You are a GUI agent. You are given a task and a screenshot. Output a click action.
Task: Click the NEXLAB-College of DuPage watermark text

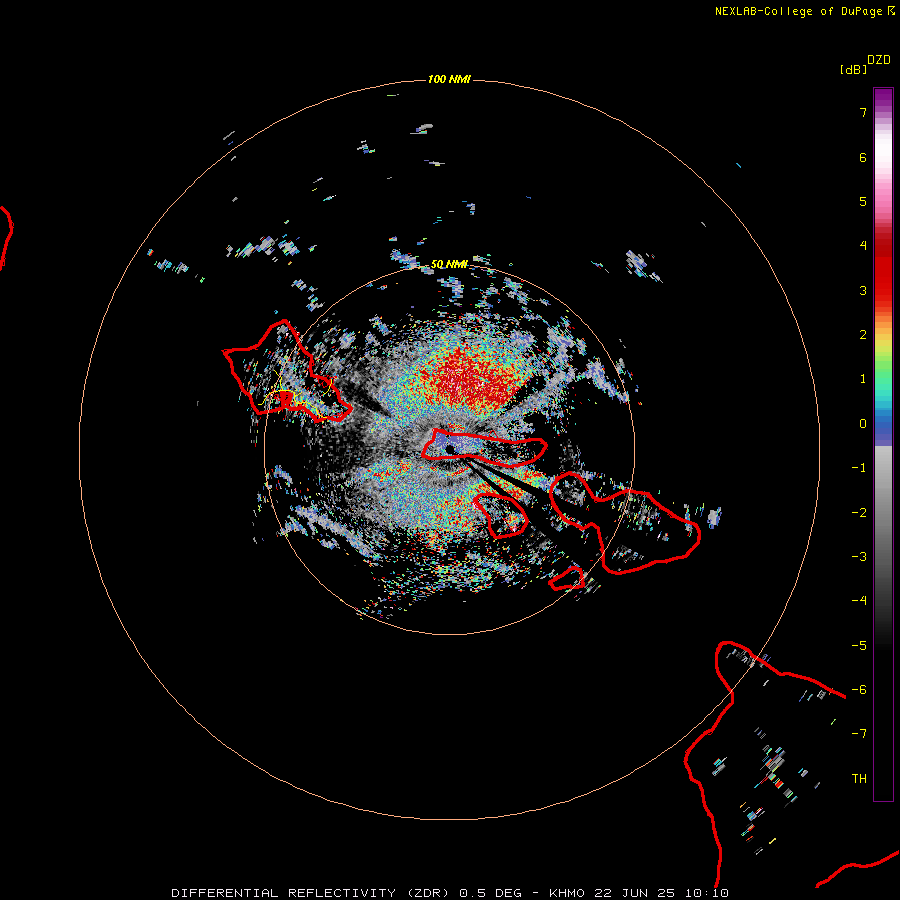[x=804, y=11]
